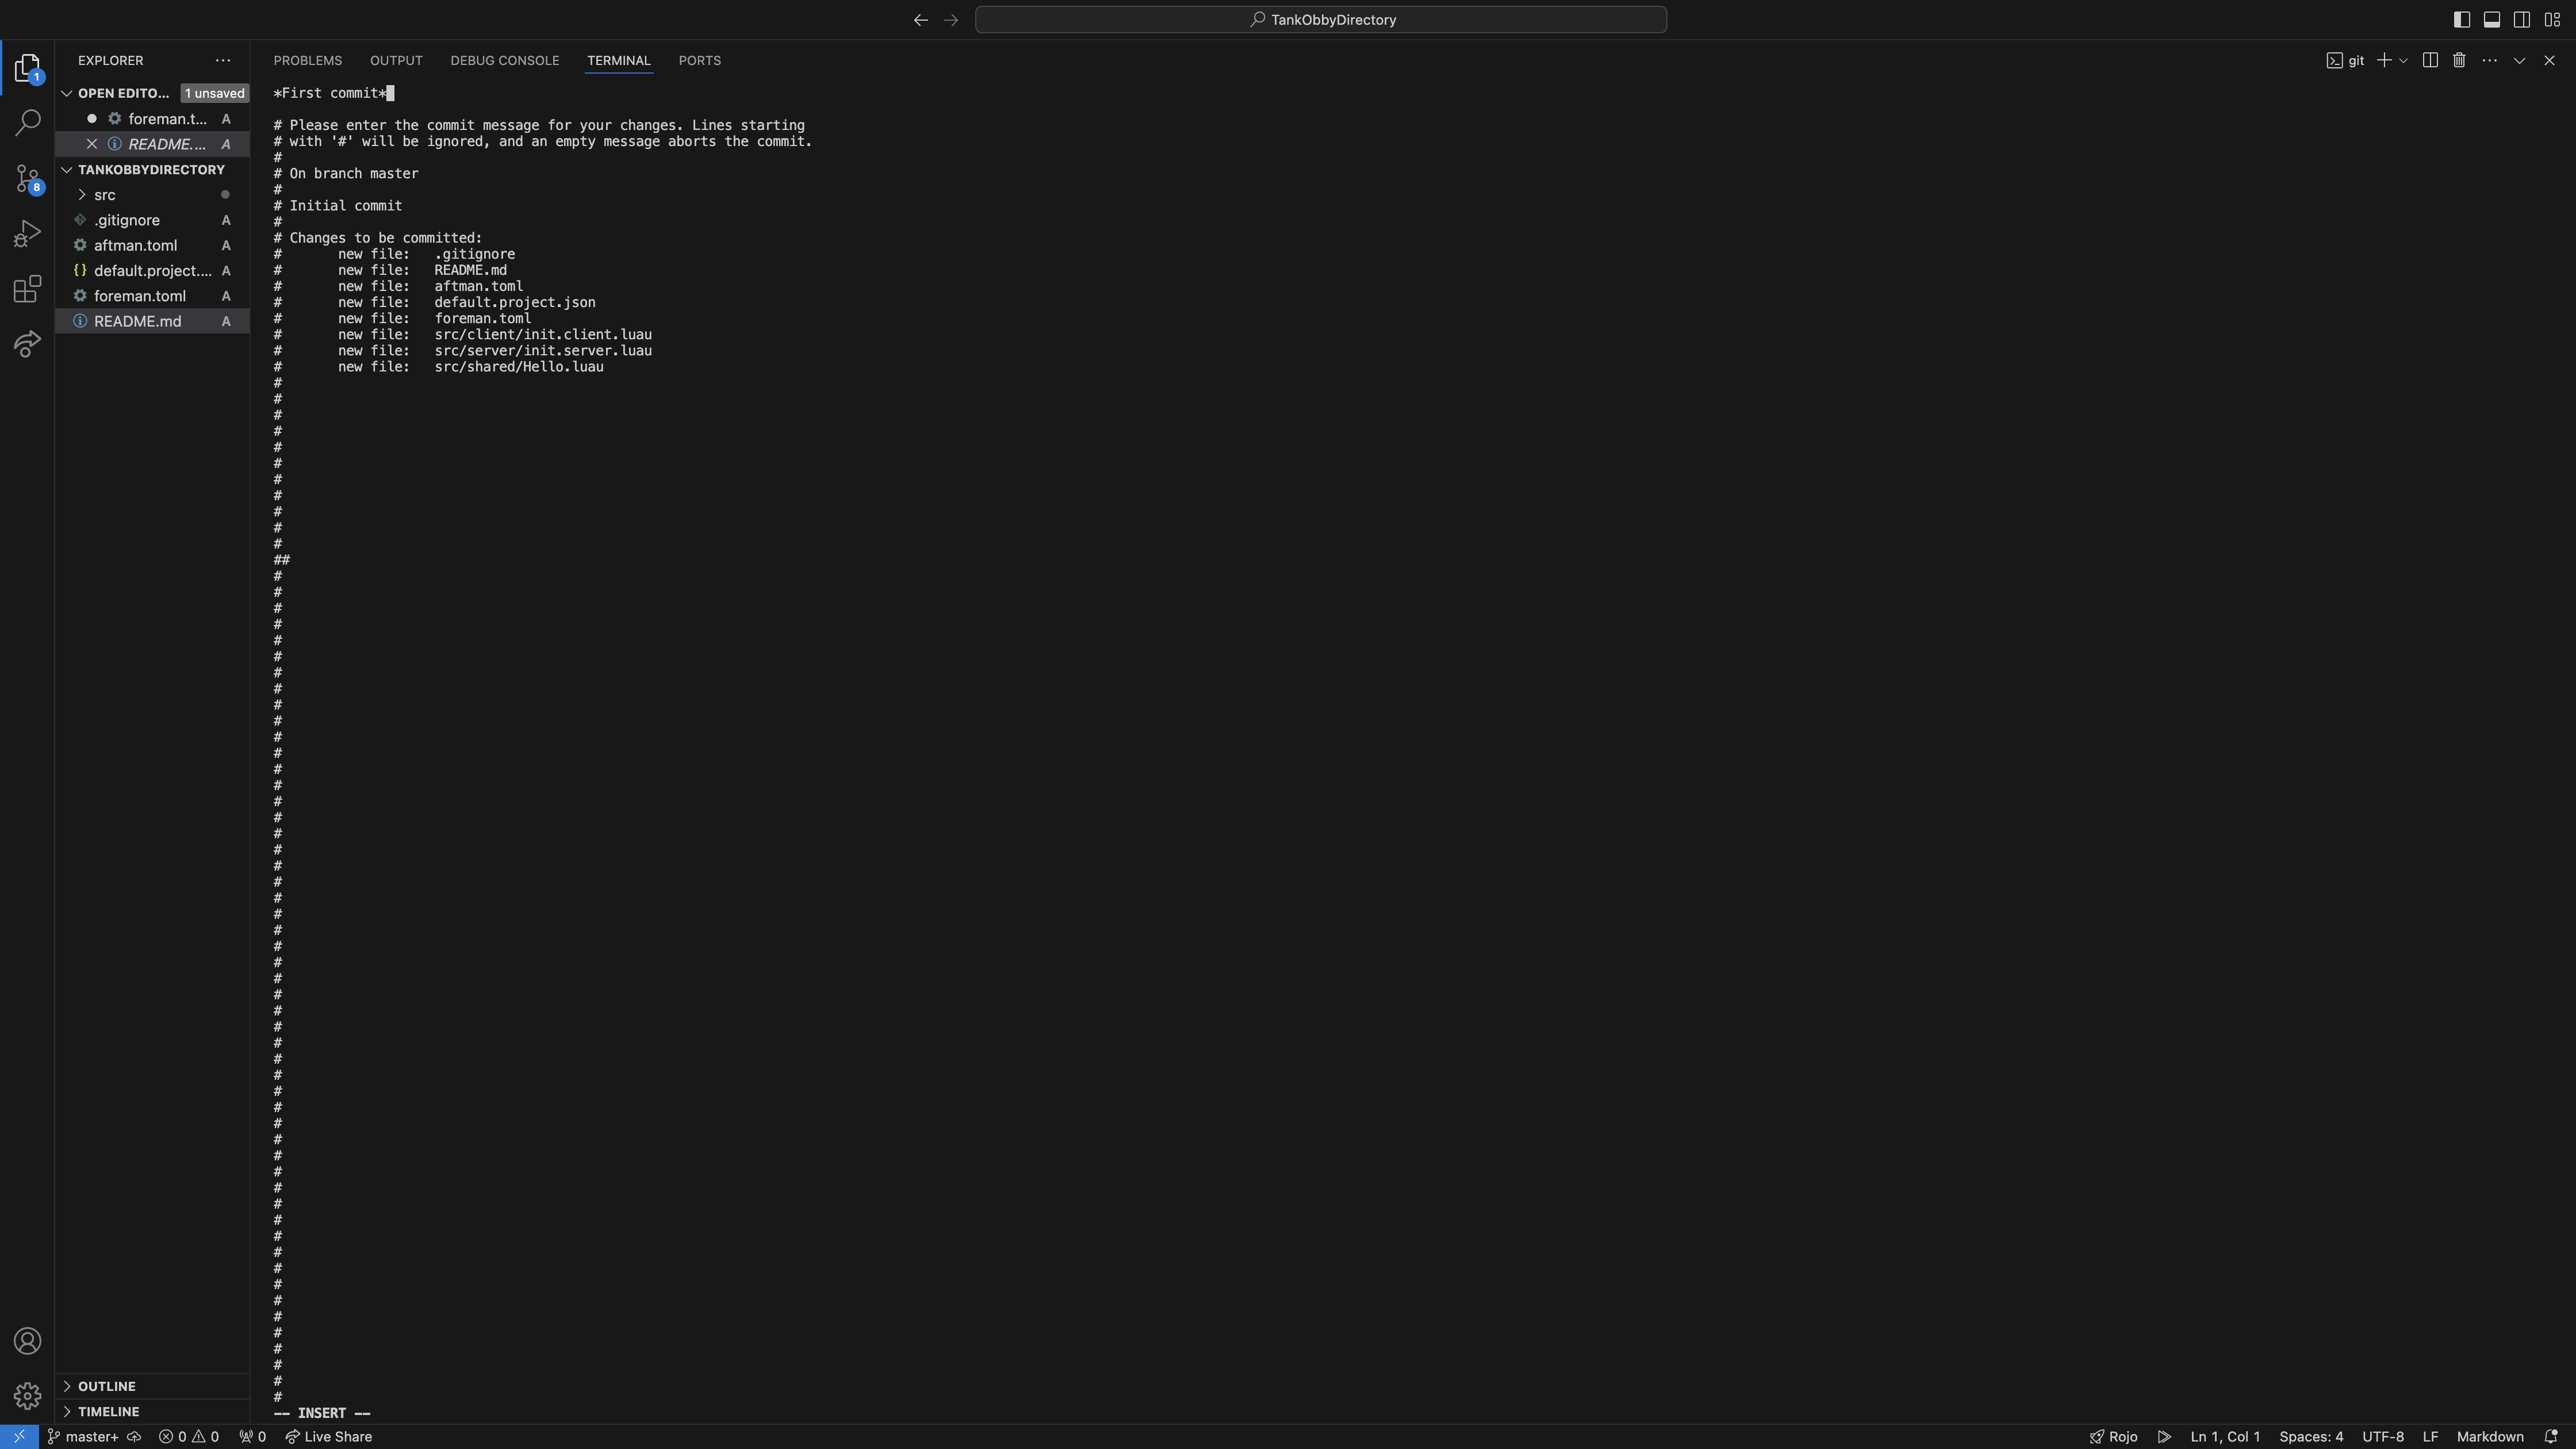The height and width of the screenshot is (1449, 2576).
Task: Open the new terminal launch profile dropdown
Action: (2403, 61)
